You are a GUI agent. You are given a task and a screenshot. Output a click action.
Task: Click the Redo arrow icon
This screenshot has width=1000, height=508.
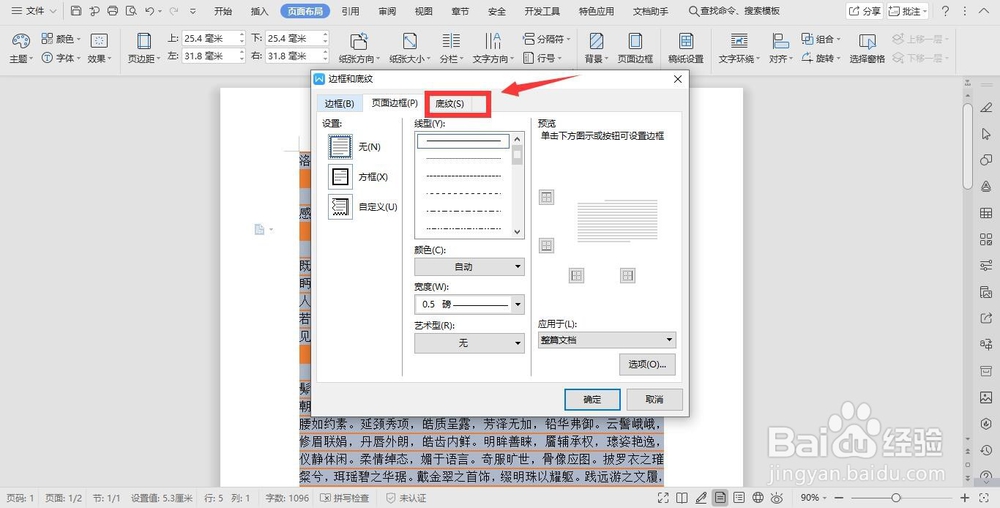tap(173, 11)
